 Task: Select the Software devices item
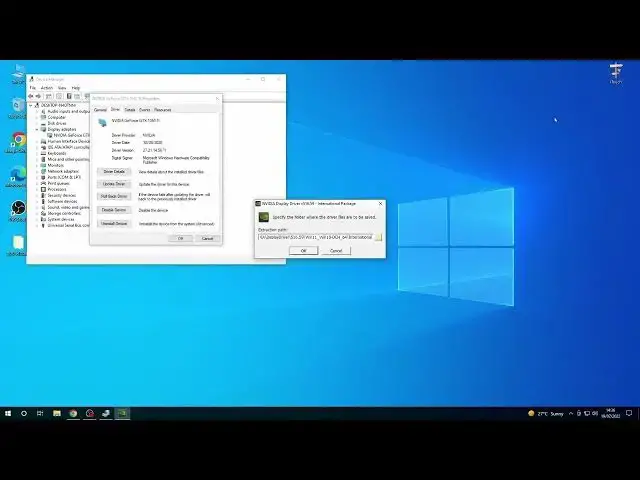(59, 201)
